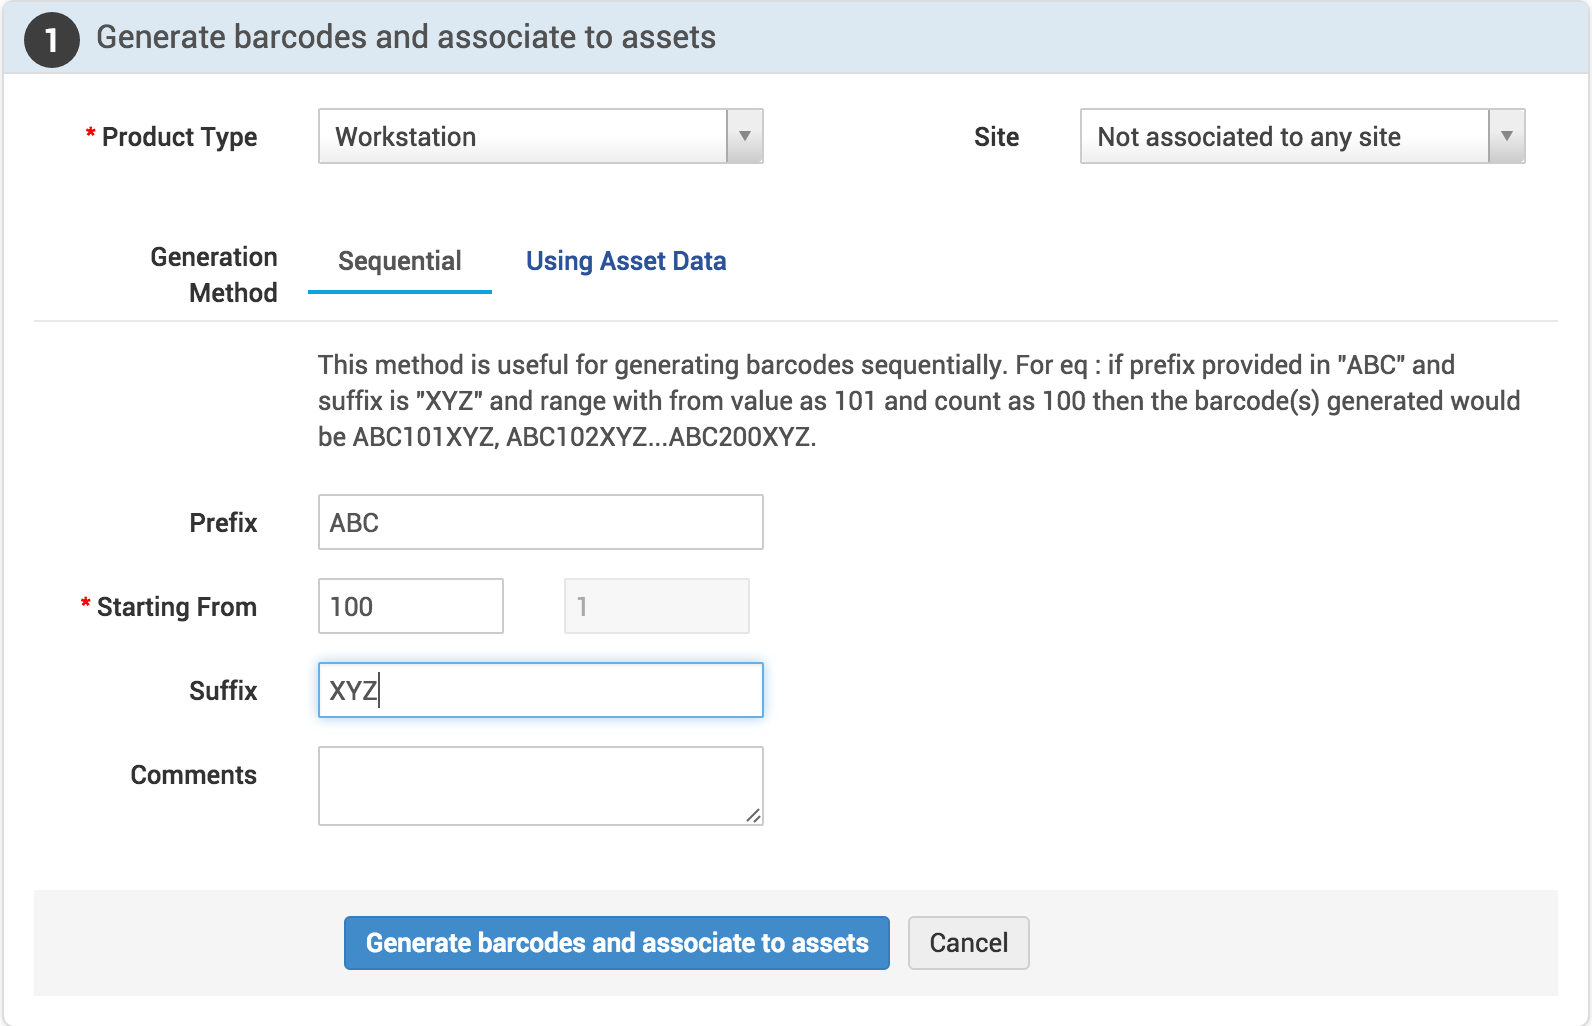Open the Product Type dropdown

(x=520, y=137)
